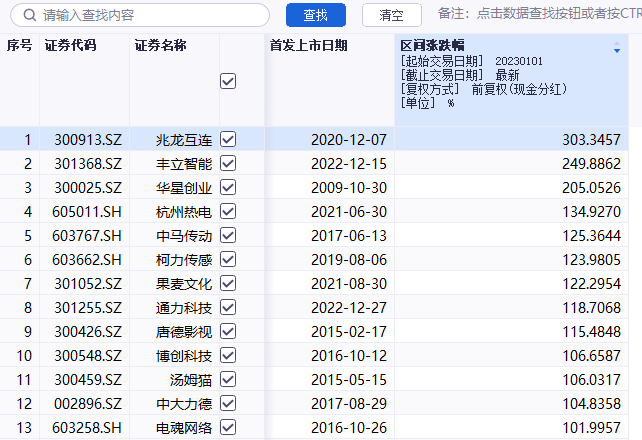Click the 首发上市日期 column header
The image size is (642, 440).
[x=308, y=45]
